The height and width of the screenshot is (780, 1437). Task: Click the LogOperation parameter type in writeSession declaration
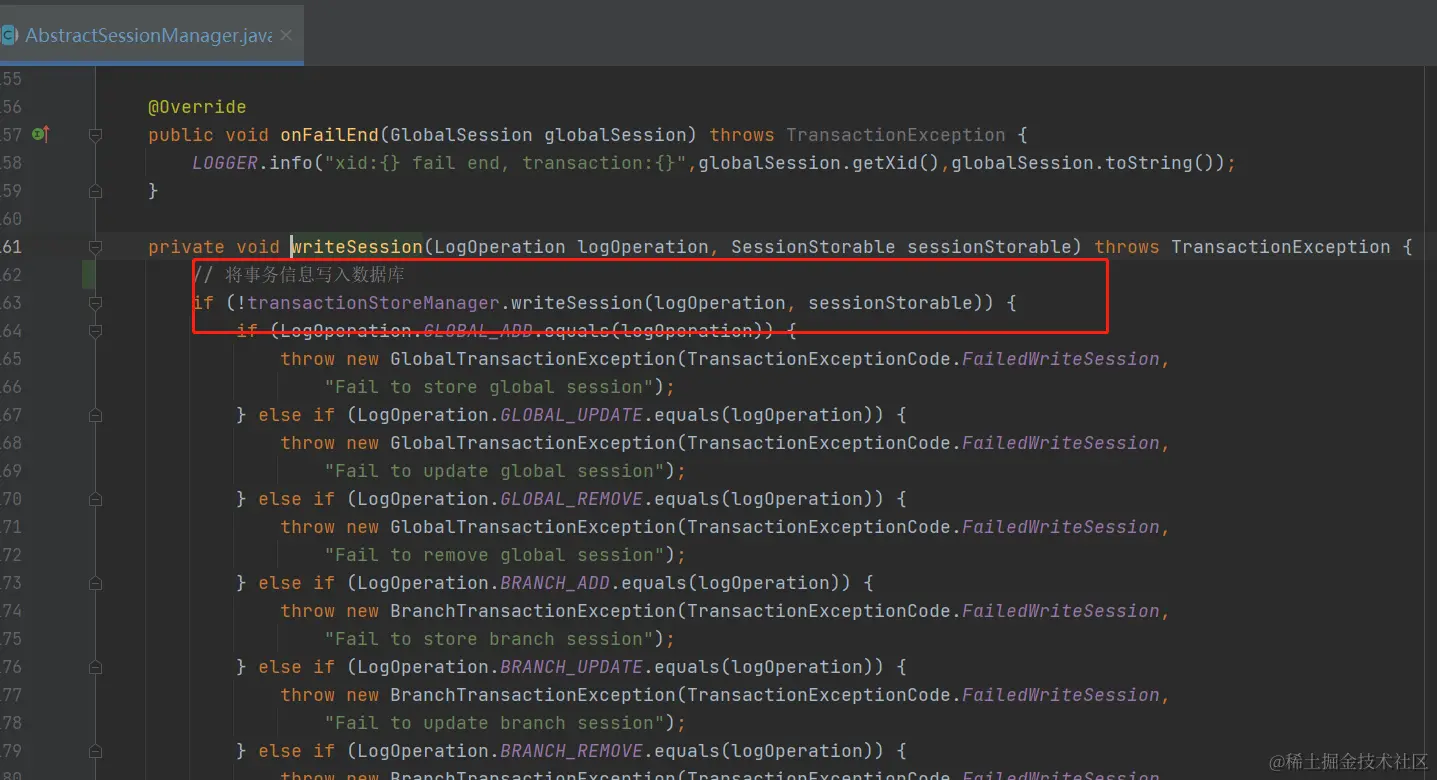coord(500,247)
